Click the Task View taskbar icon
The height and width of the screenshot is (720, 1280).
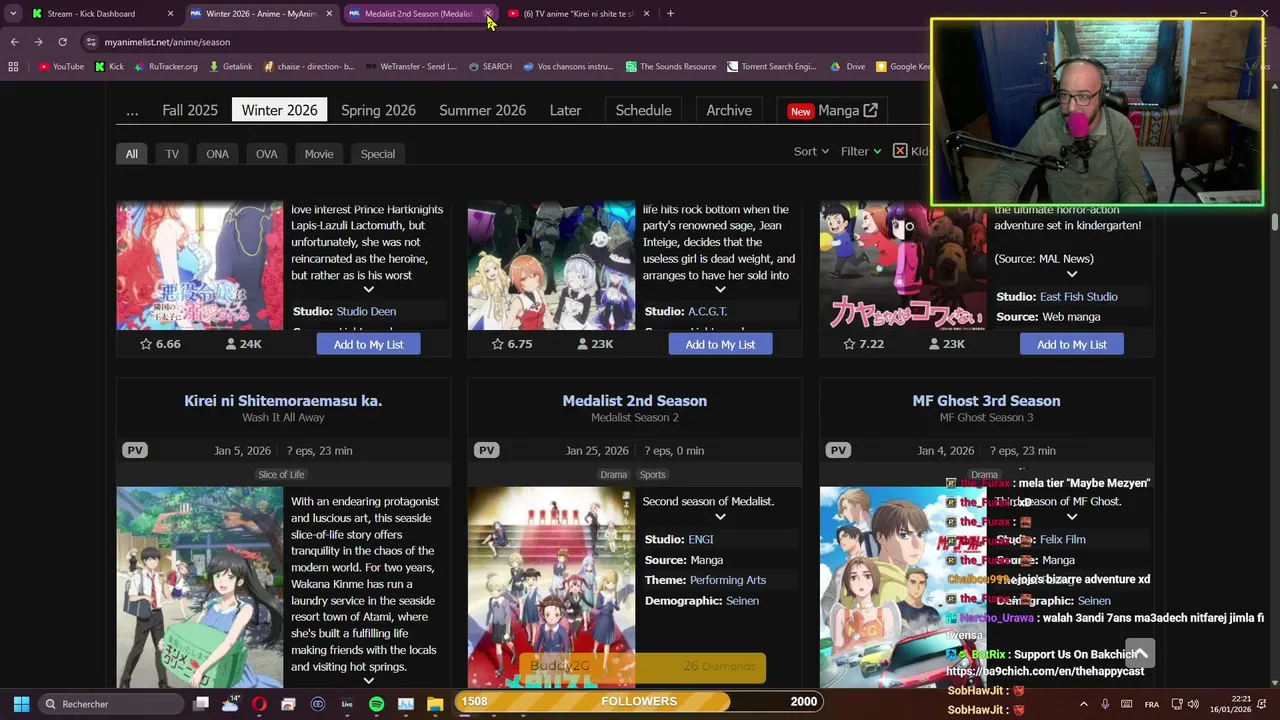[201, 704]
